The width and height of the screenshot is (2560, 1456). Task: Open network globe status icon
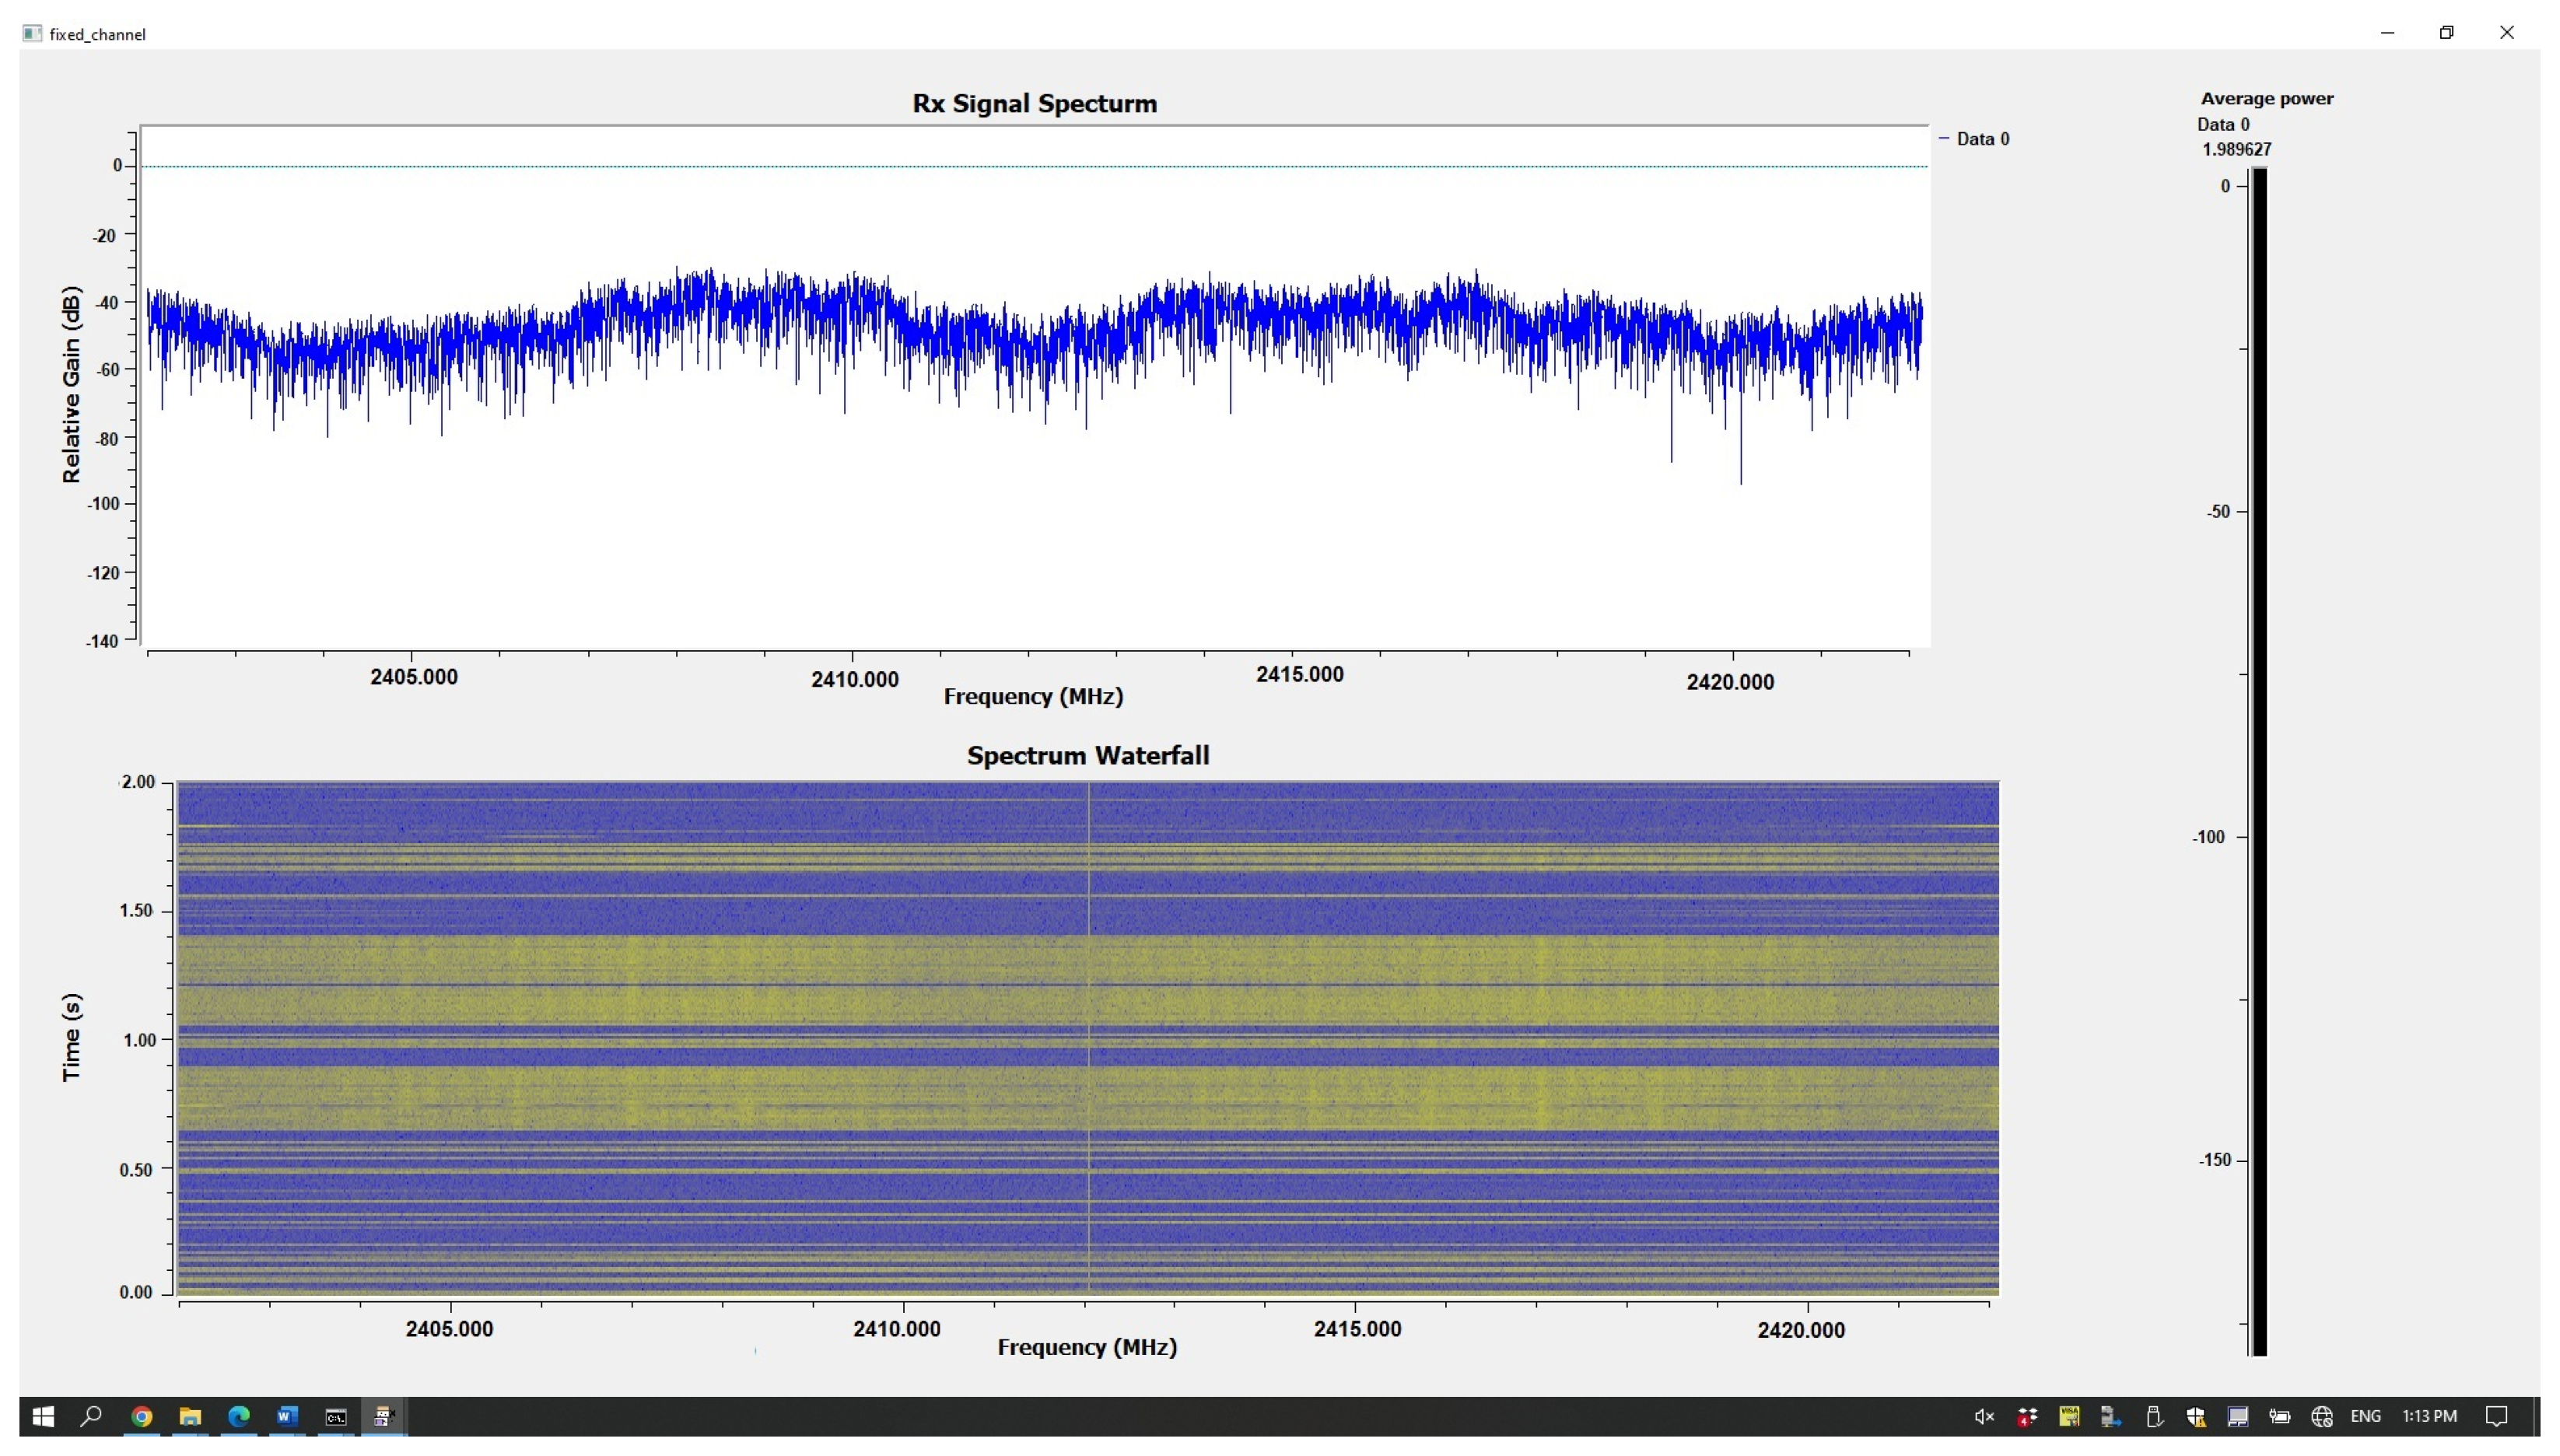tap(2322, 1416)
